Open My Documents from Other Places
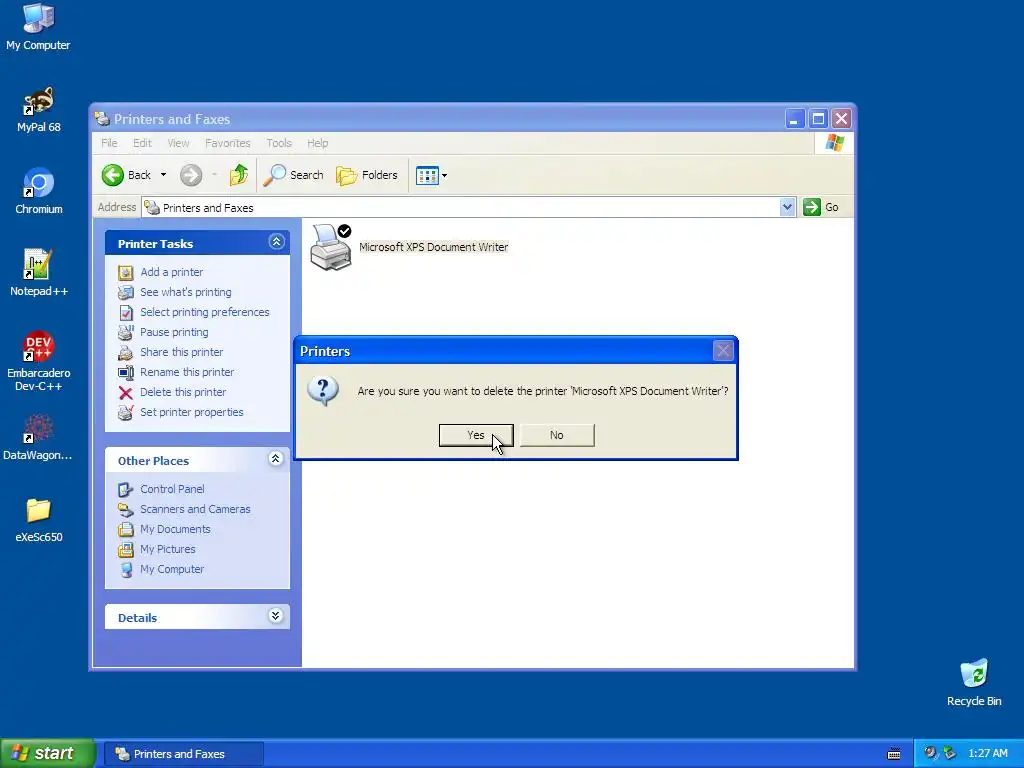 pyautogui.click(x=175, y=529)
